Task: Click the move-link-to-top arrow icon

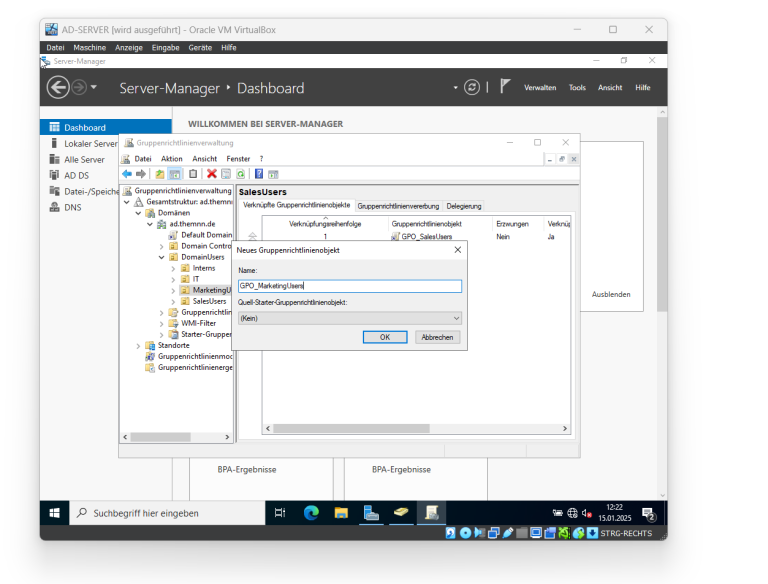Action: coord(252,236)
